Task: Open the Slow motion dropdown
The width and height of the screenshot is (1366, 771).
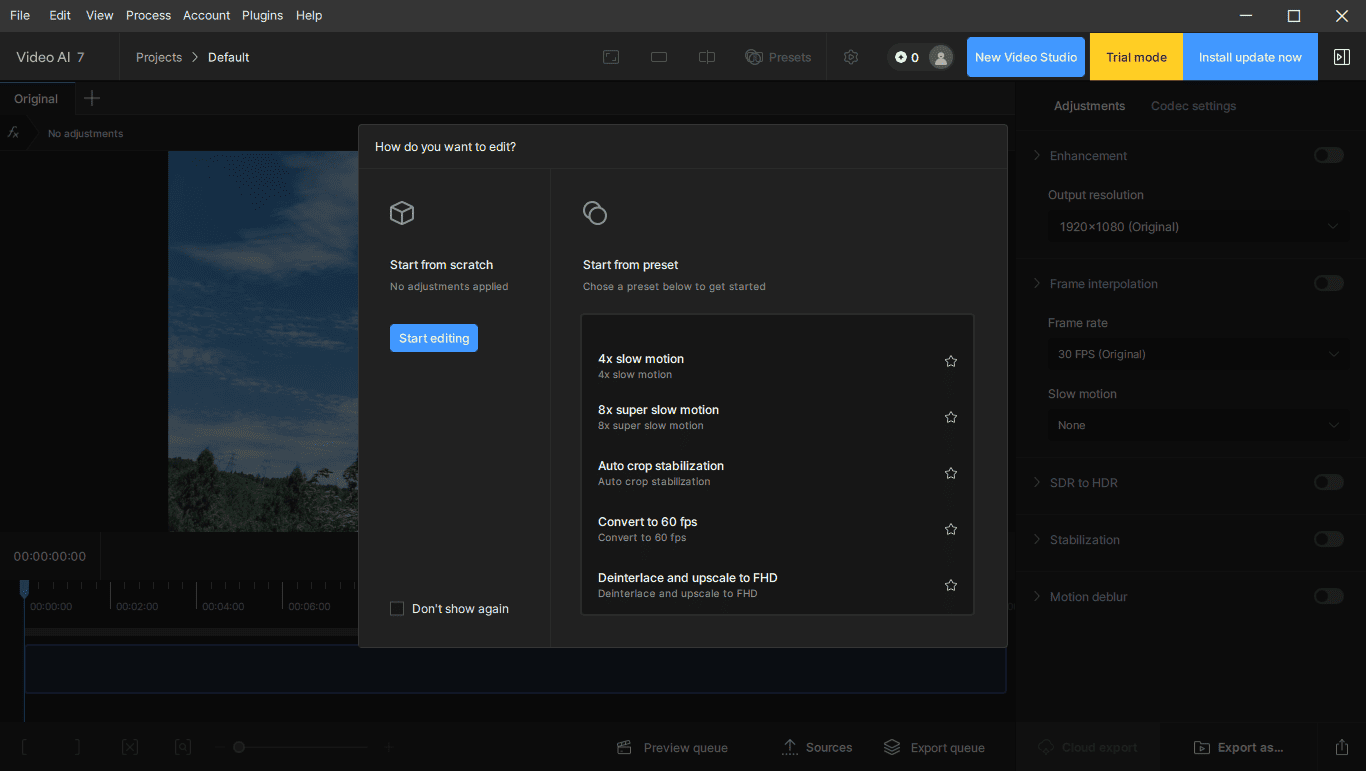Action: click(1197, 425)
